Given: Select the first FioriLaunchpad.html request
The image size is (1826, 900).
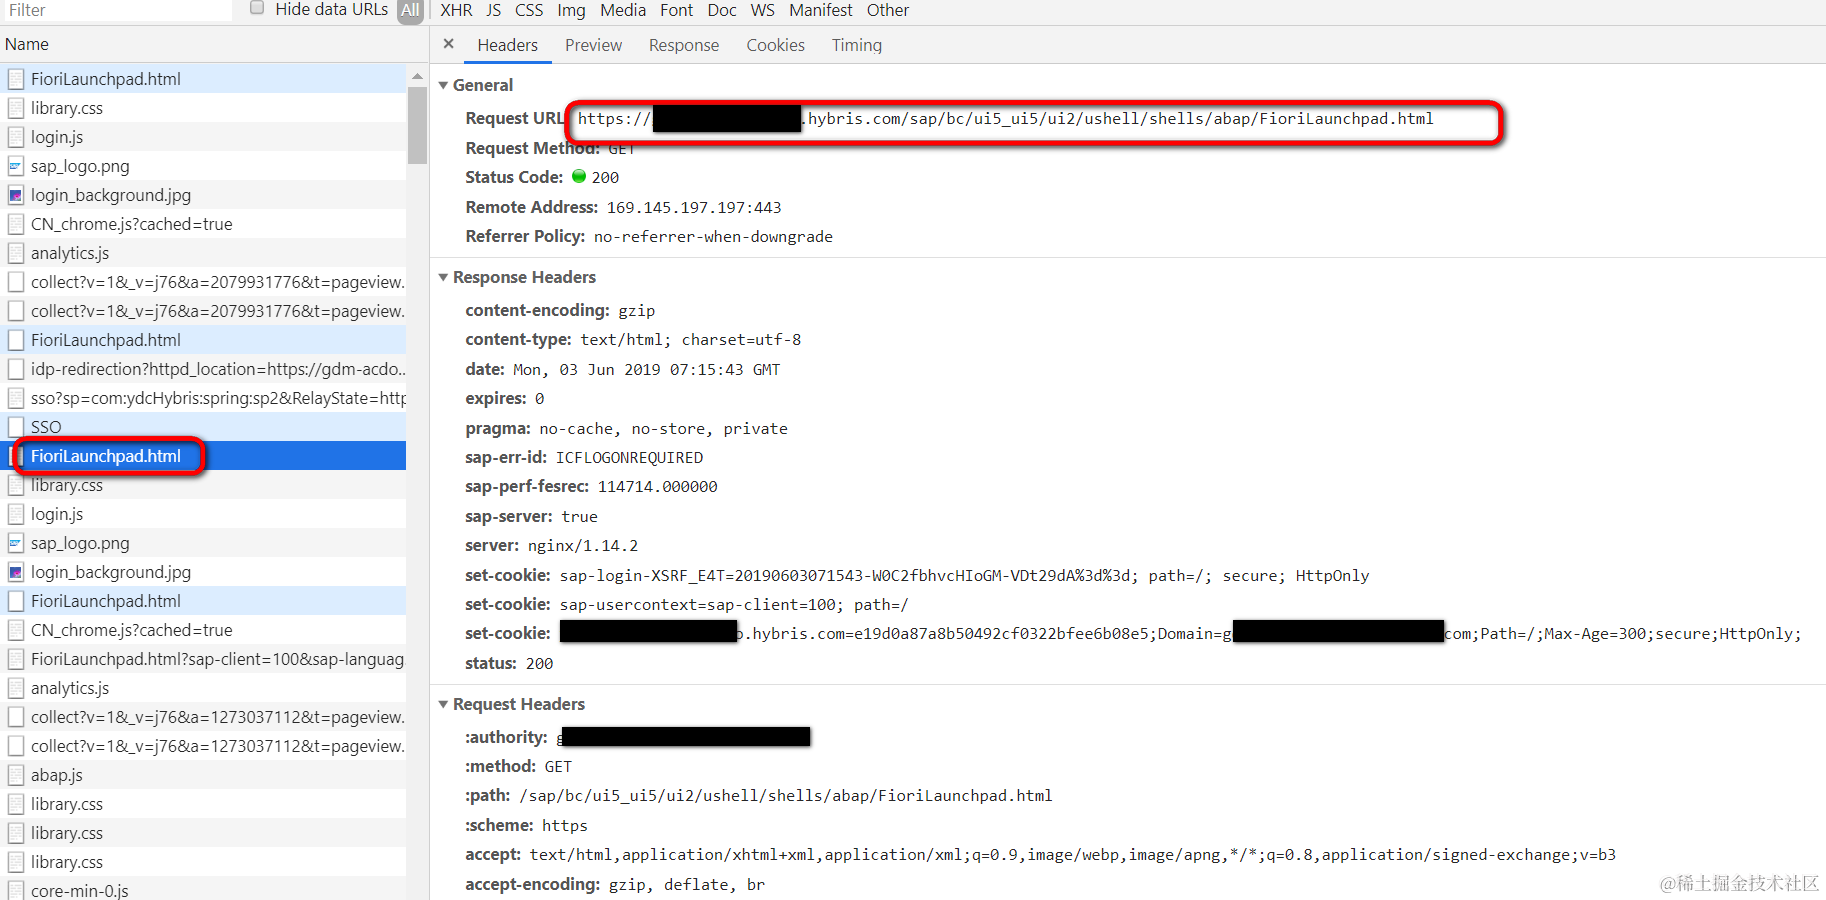Looking at the screenshot, I should [204, 79].
